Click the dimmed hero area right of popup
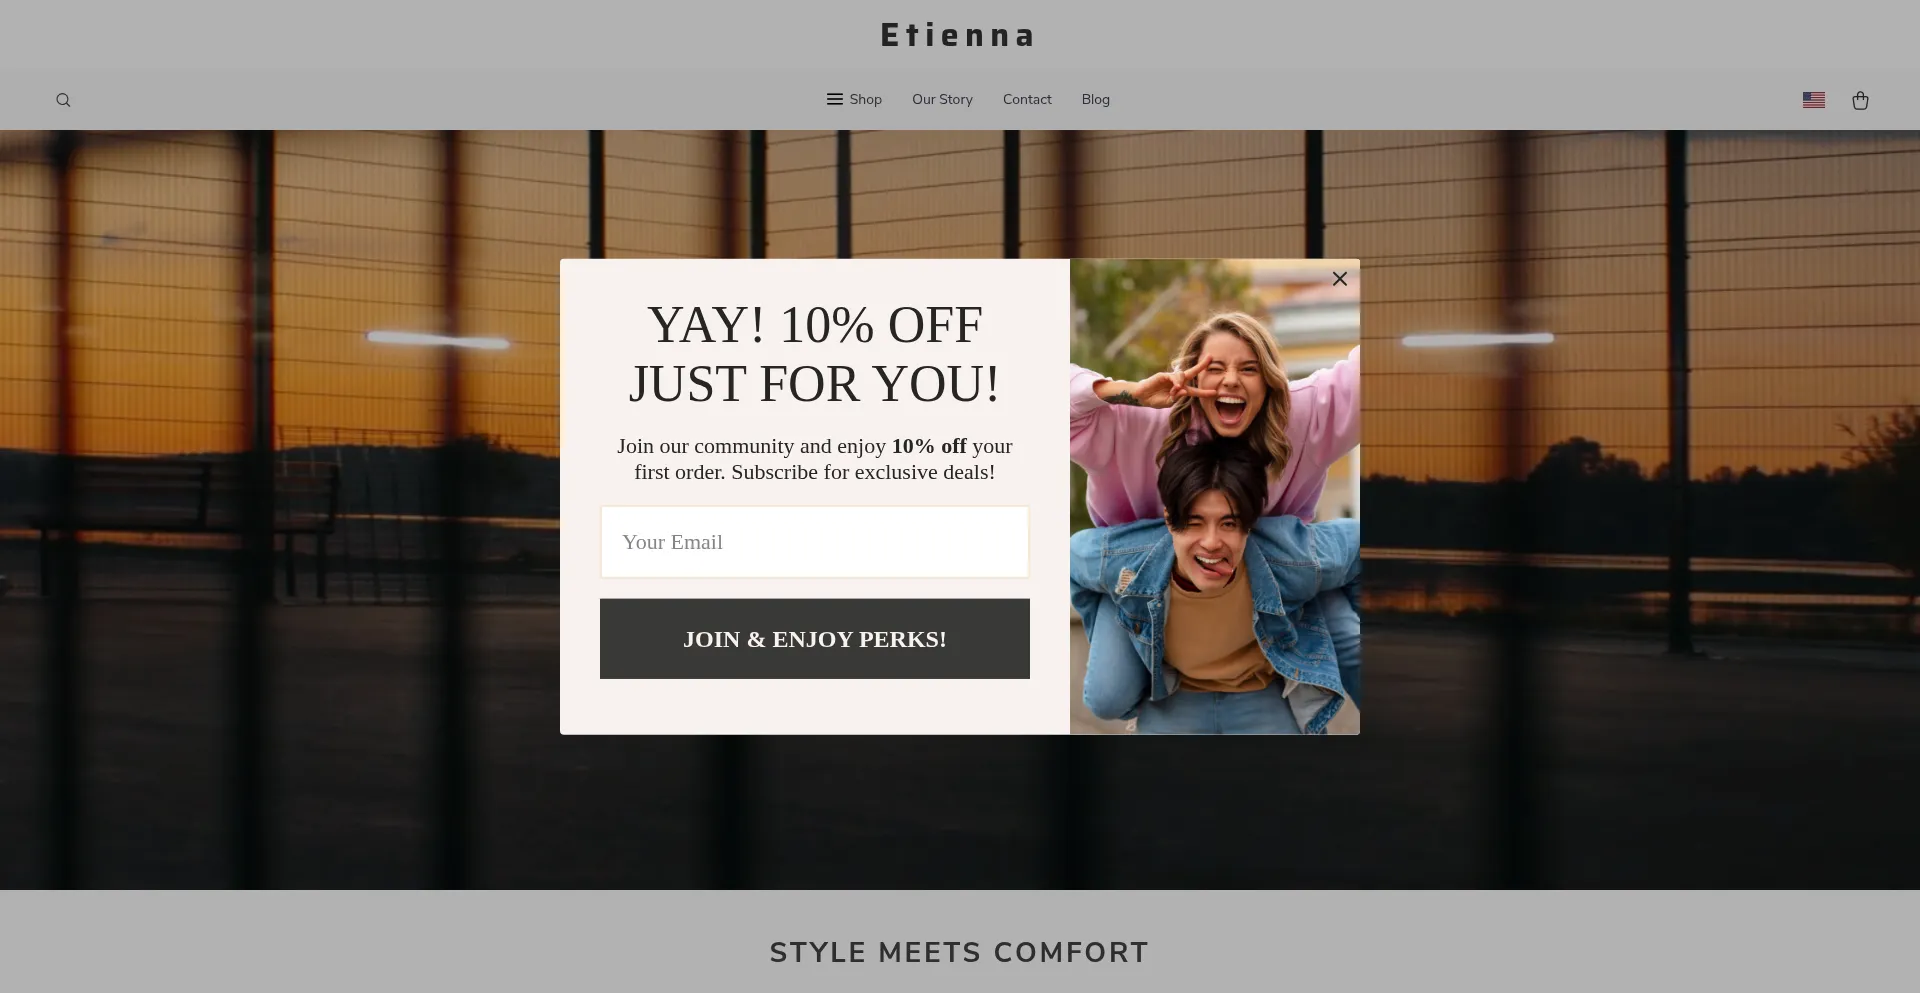 (1640, 510)
